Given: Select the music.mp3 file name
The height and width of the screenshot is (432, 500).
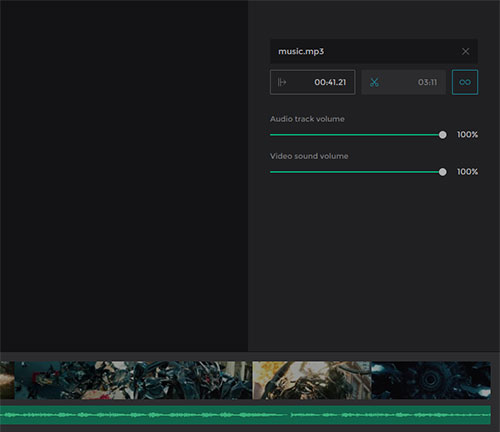Looking at the screenshot, I should (x=301, y=52).
